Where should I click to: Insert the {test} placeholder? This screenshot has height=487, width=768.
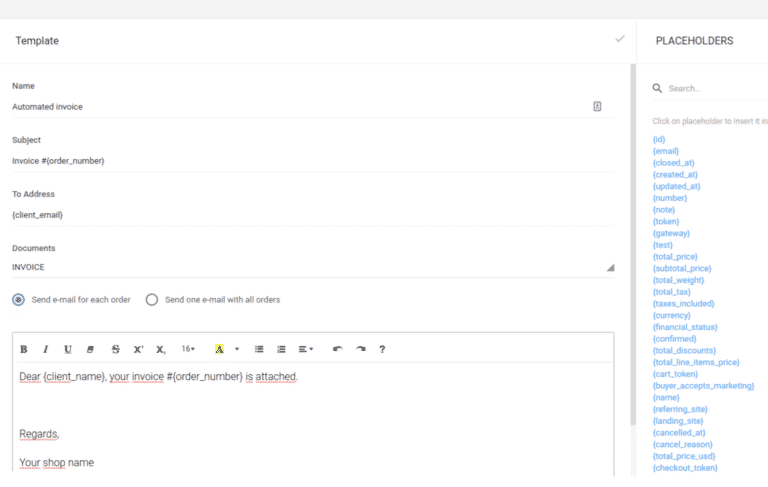[x=663, y=245]
